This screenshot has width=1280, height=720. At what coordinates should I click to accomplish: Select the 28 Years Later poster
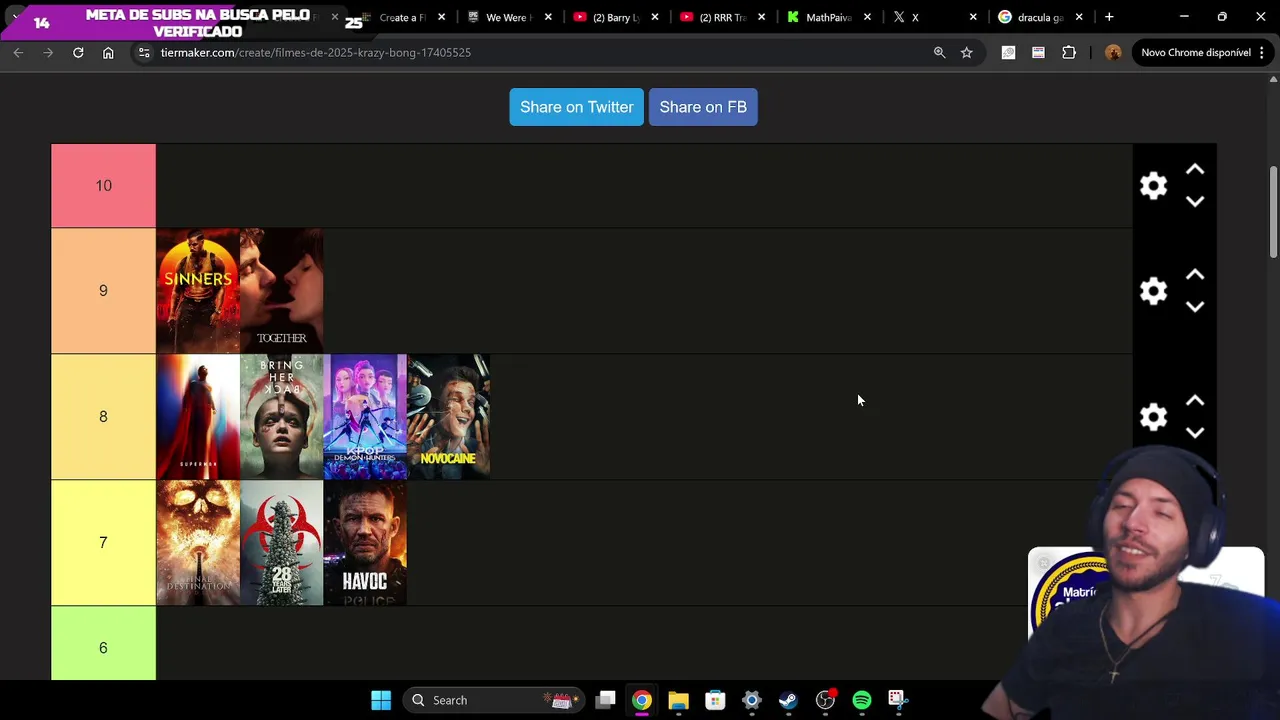[282, 543]
